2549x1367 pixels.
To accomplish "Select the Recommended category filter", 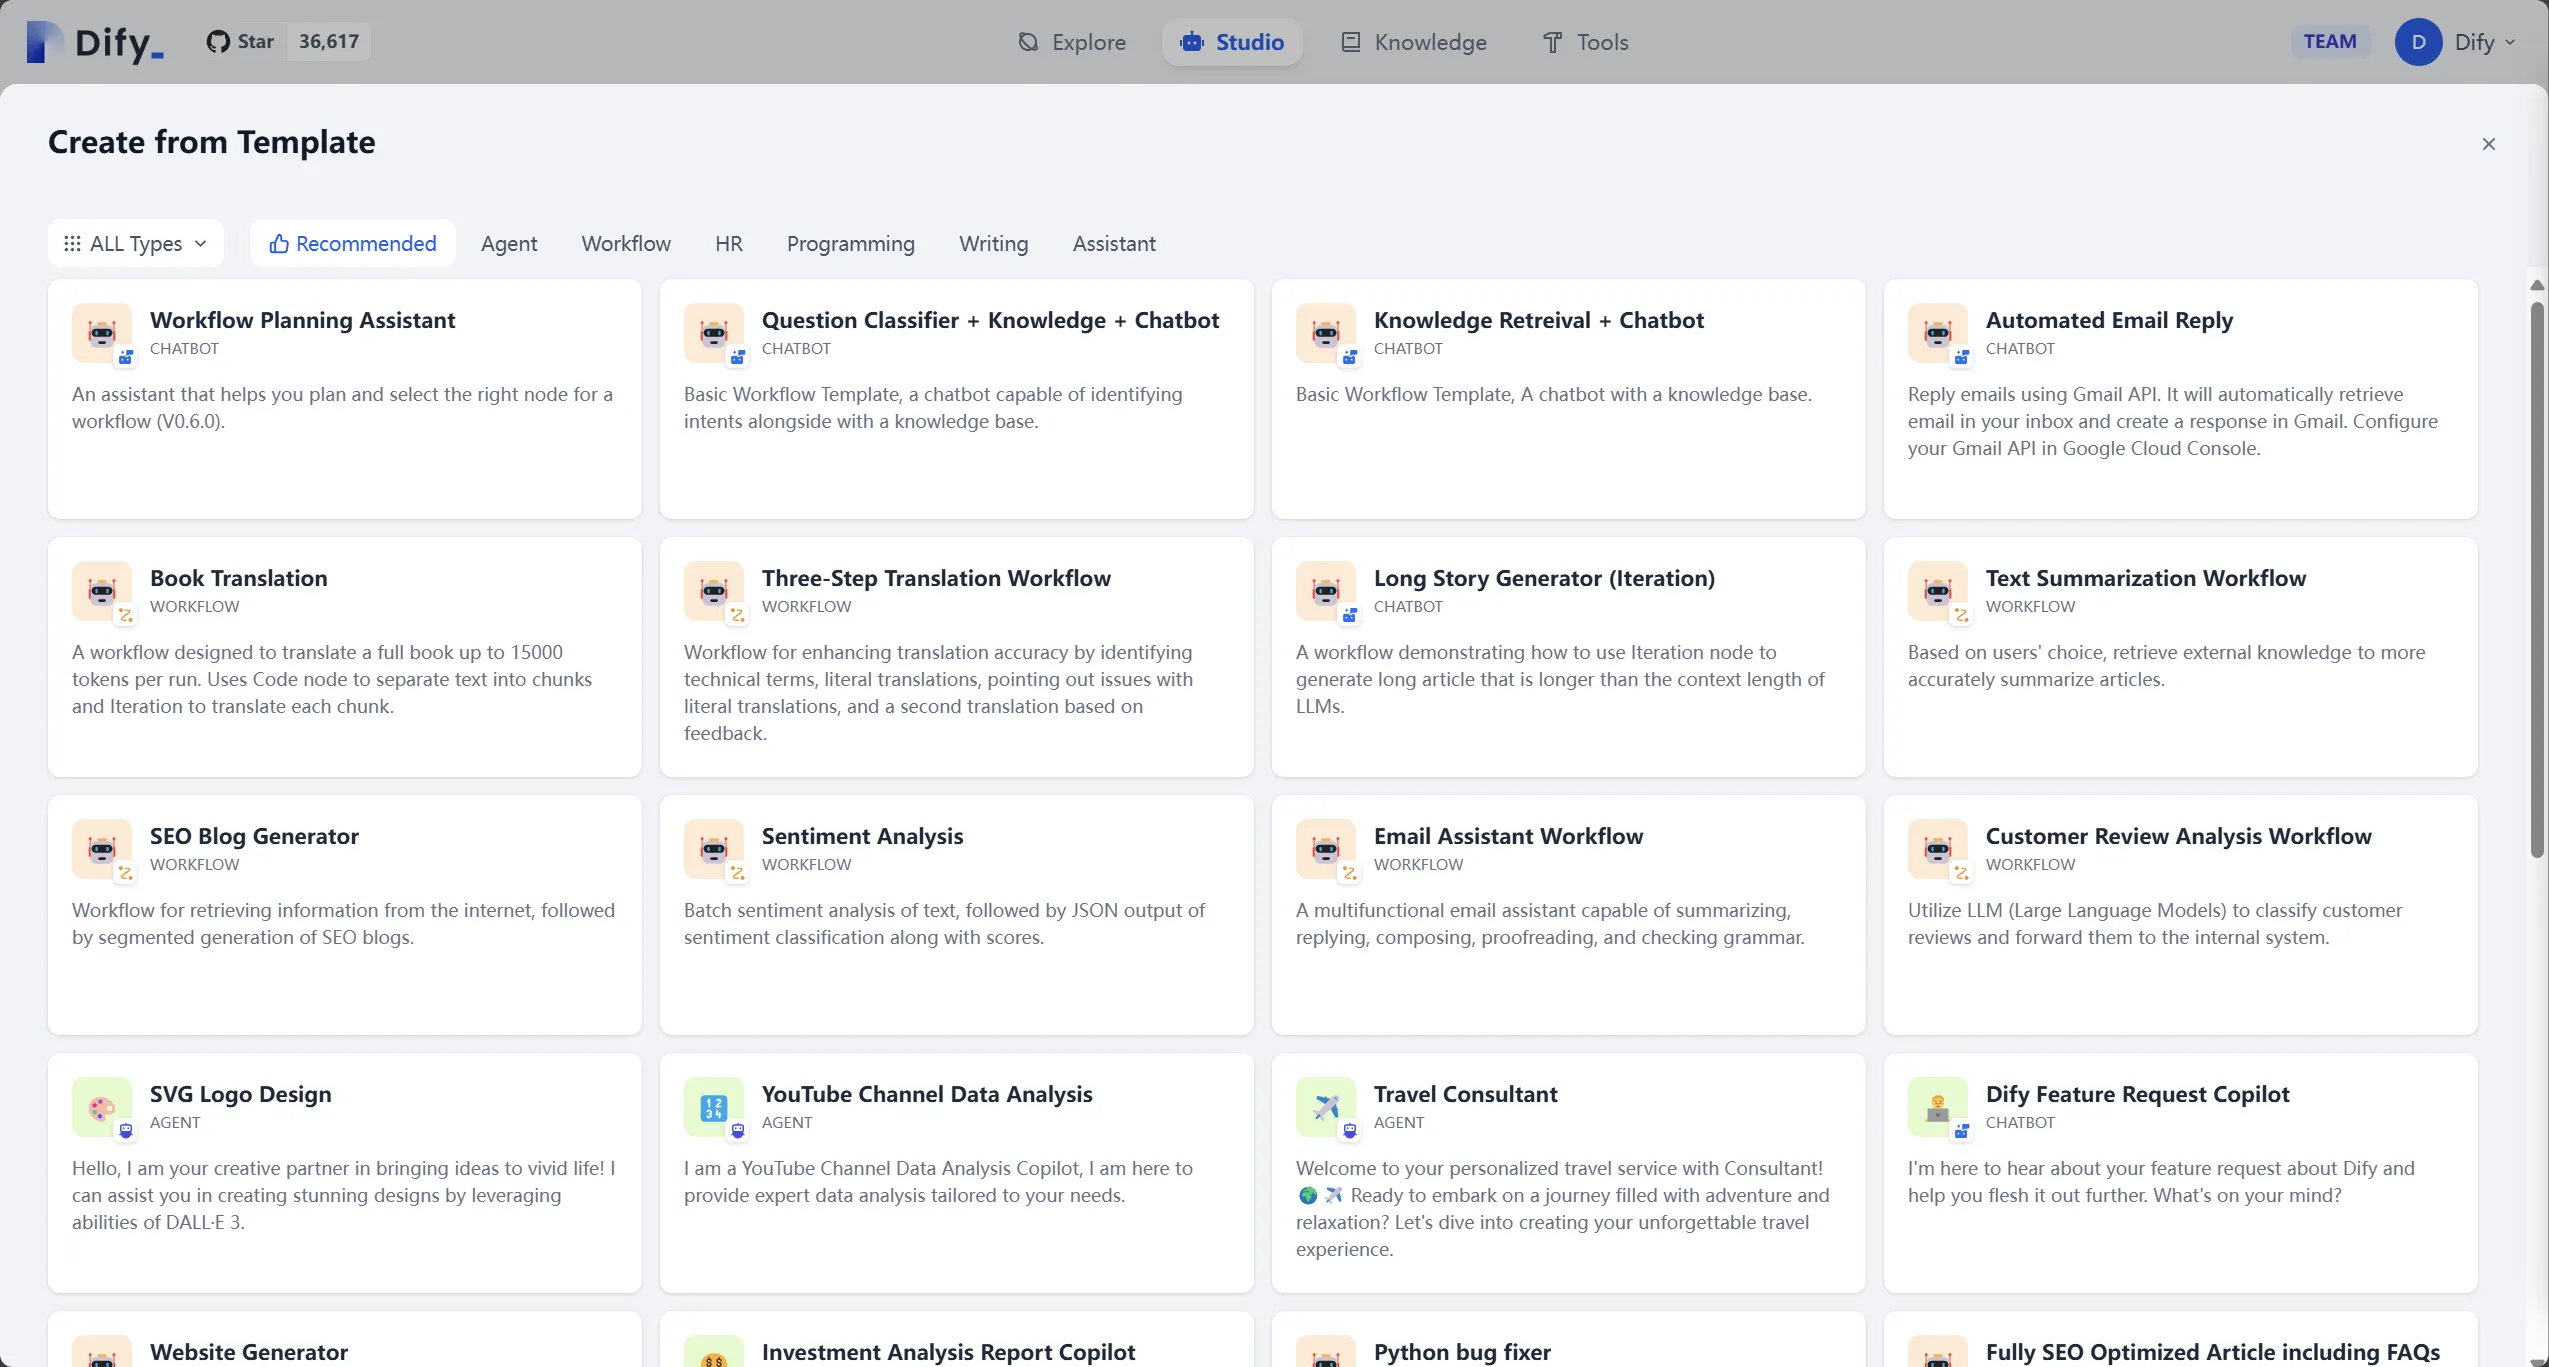I will (x=352, y=244).
